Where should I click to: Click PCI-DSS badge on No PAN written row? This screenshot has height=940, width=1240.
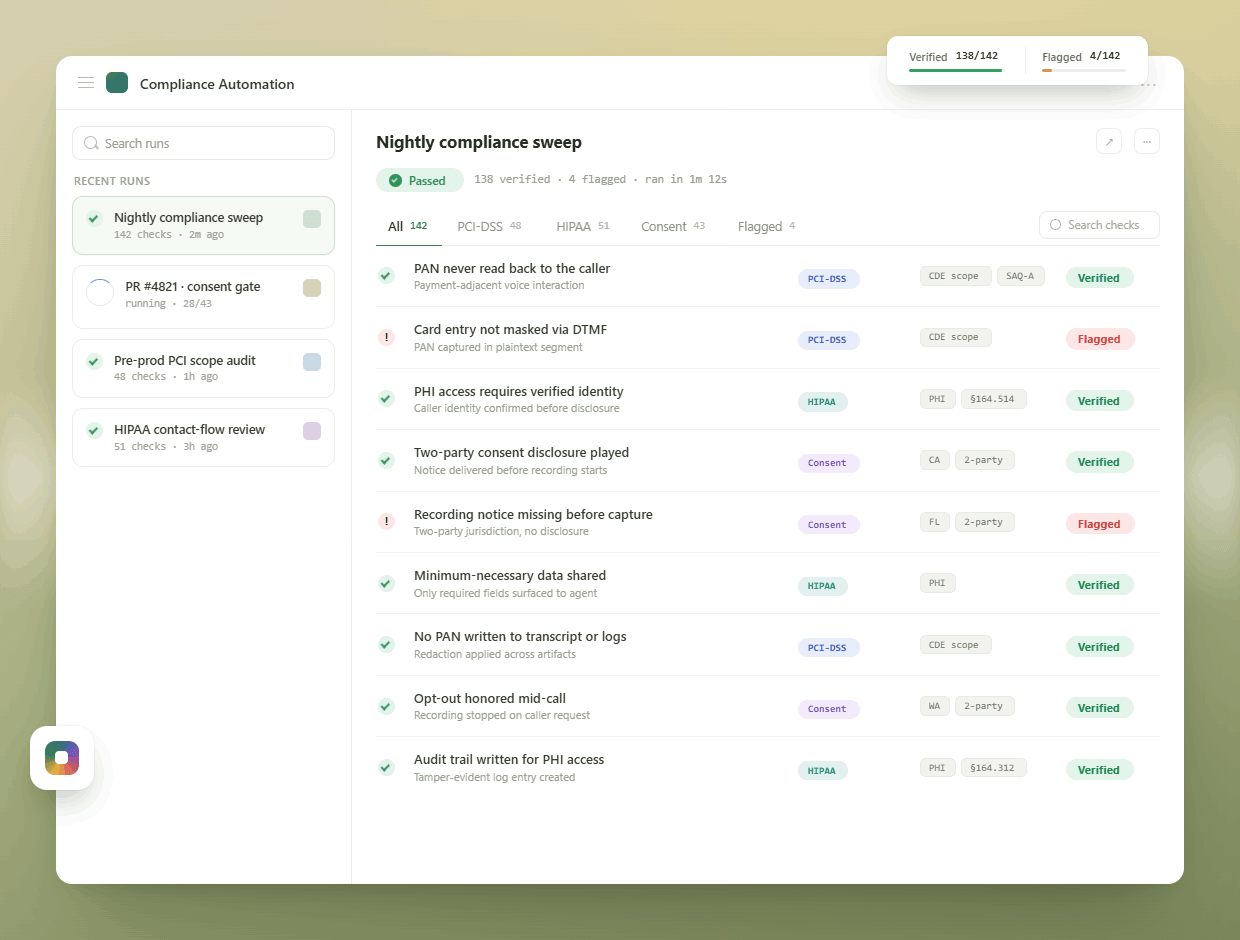pyautogui.click(x=828, y=648)
